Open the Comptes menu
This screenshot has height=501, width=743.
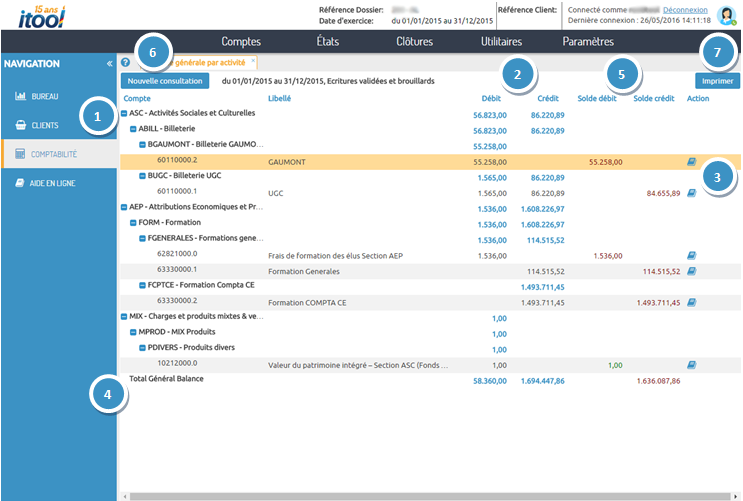[x=241, y=42]
